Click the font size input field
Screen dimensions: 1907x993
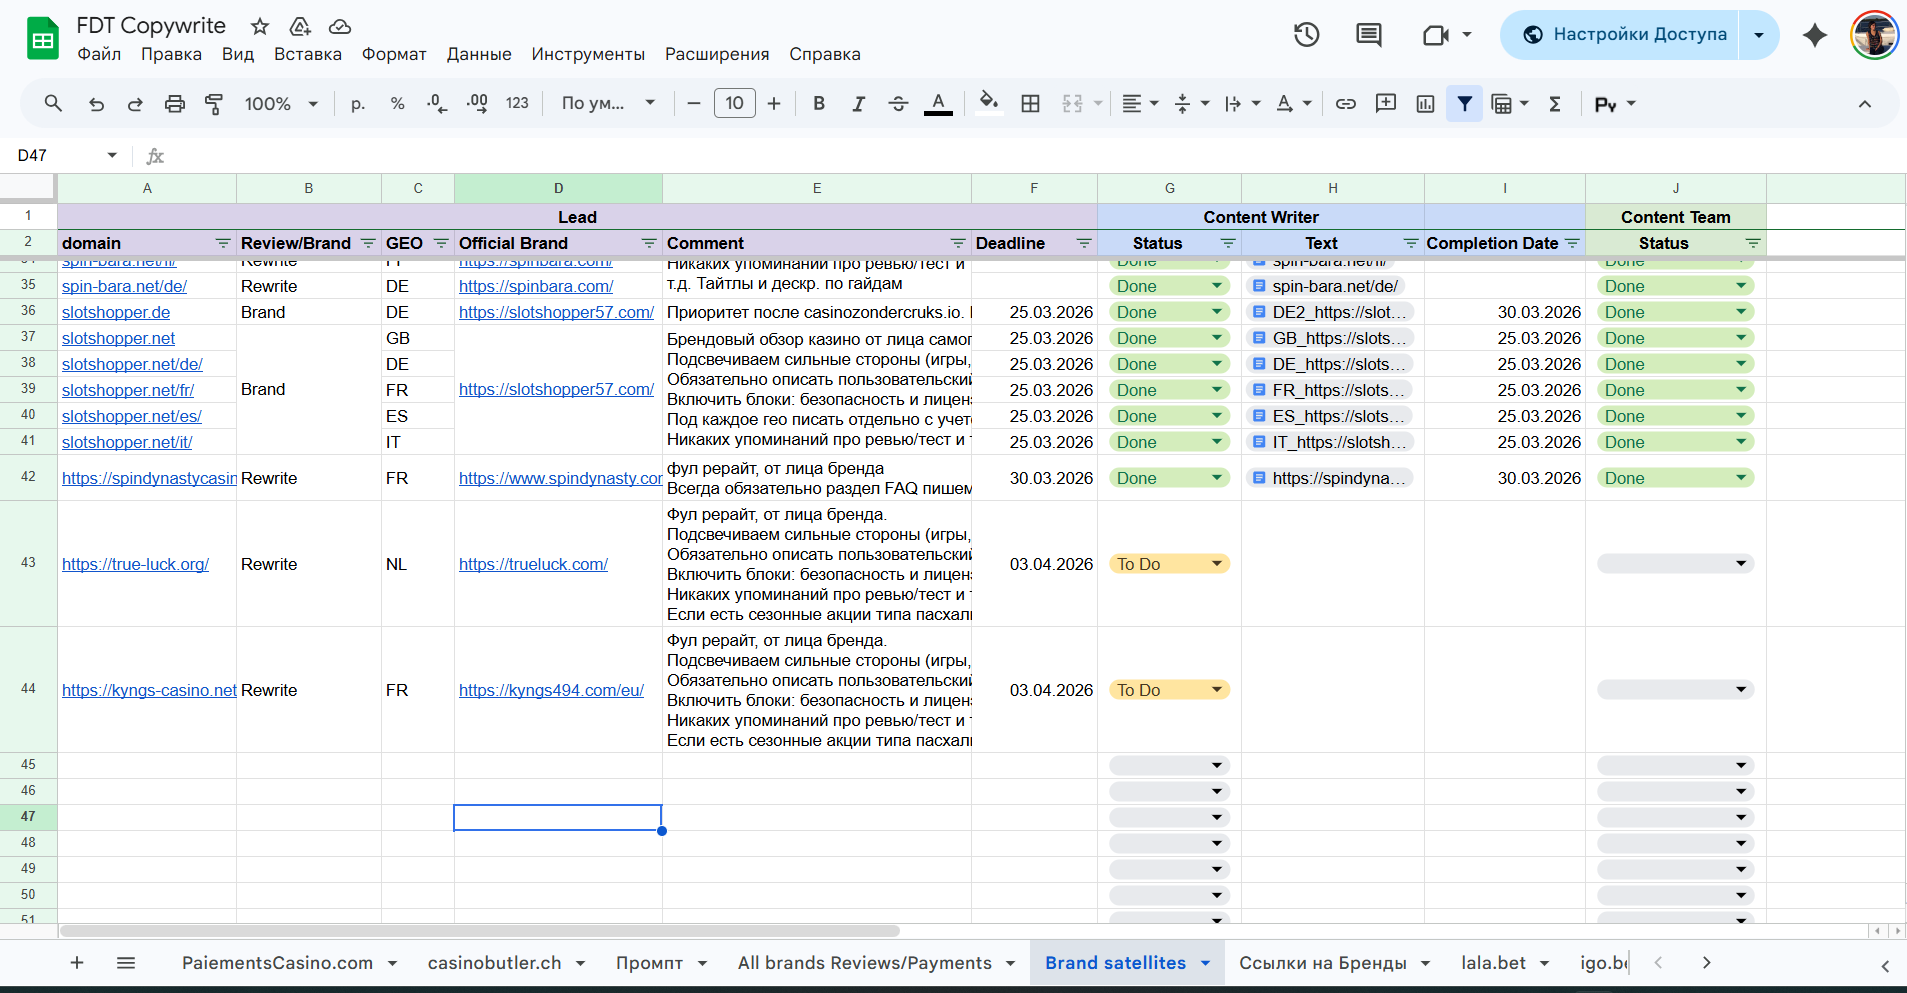tap(734, 104)
